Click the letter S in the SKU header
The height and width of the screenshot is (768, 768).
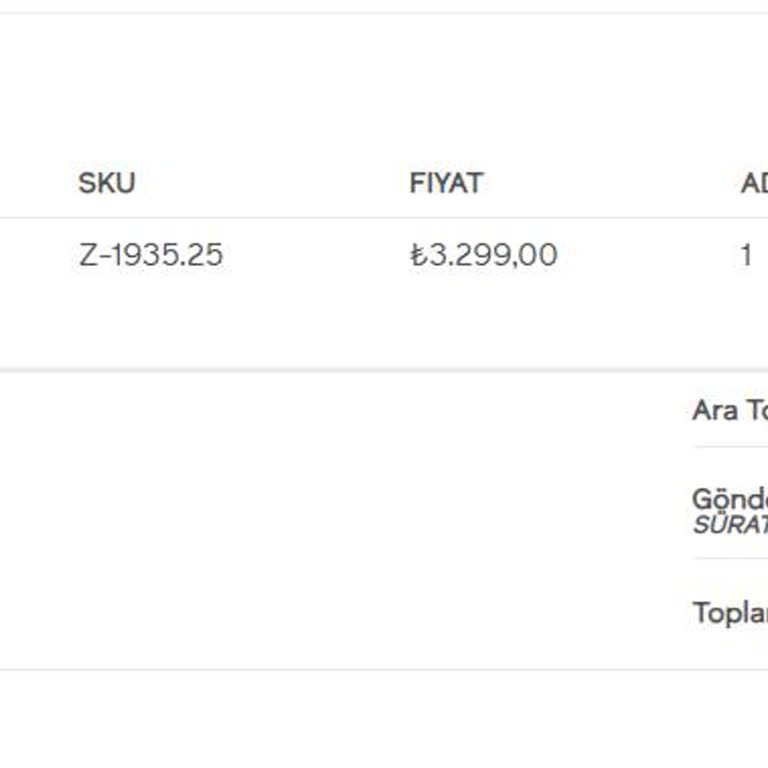click(87, 183)
